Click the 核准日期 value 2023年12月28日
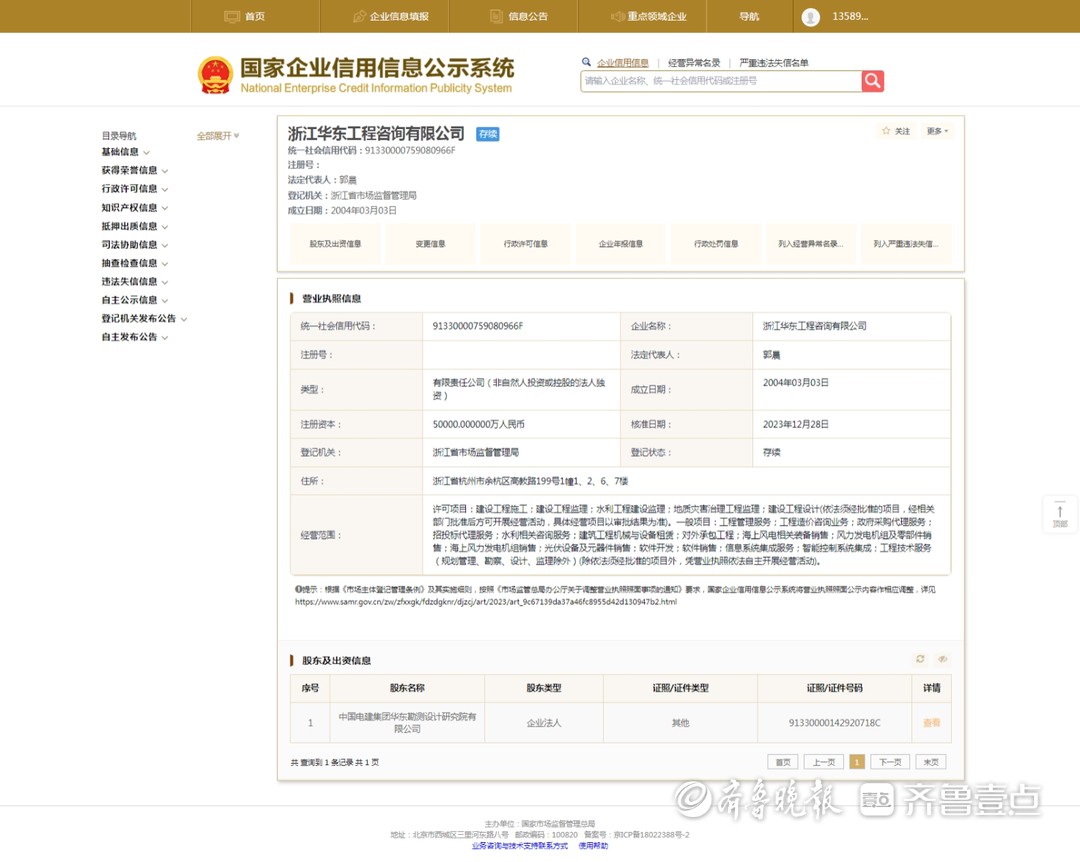The height and width of the screenshot is (862, 1080). tap(796, 424)
